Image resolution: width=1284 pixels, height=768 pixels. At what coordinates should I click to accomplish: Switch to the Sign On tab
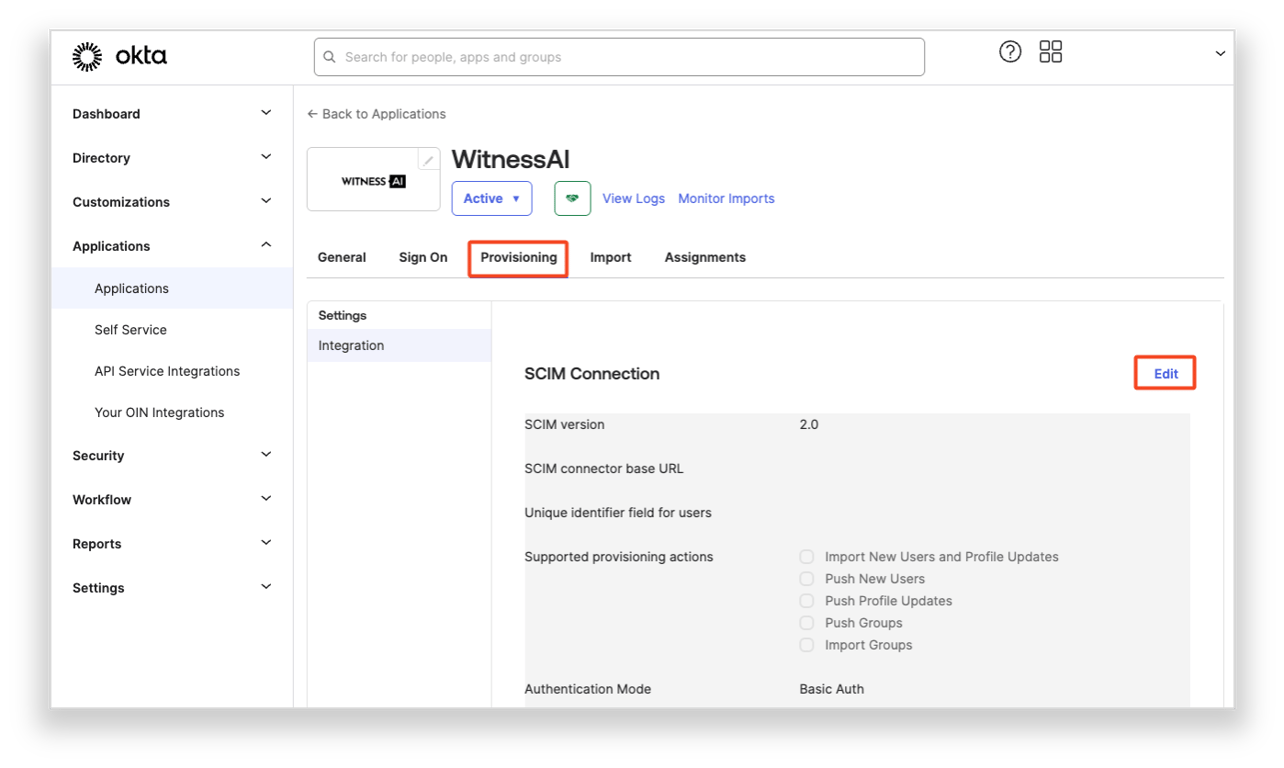point(423,257)
